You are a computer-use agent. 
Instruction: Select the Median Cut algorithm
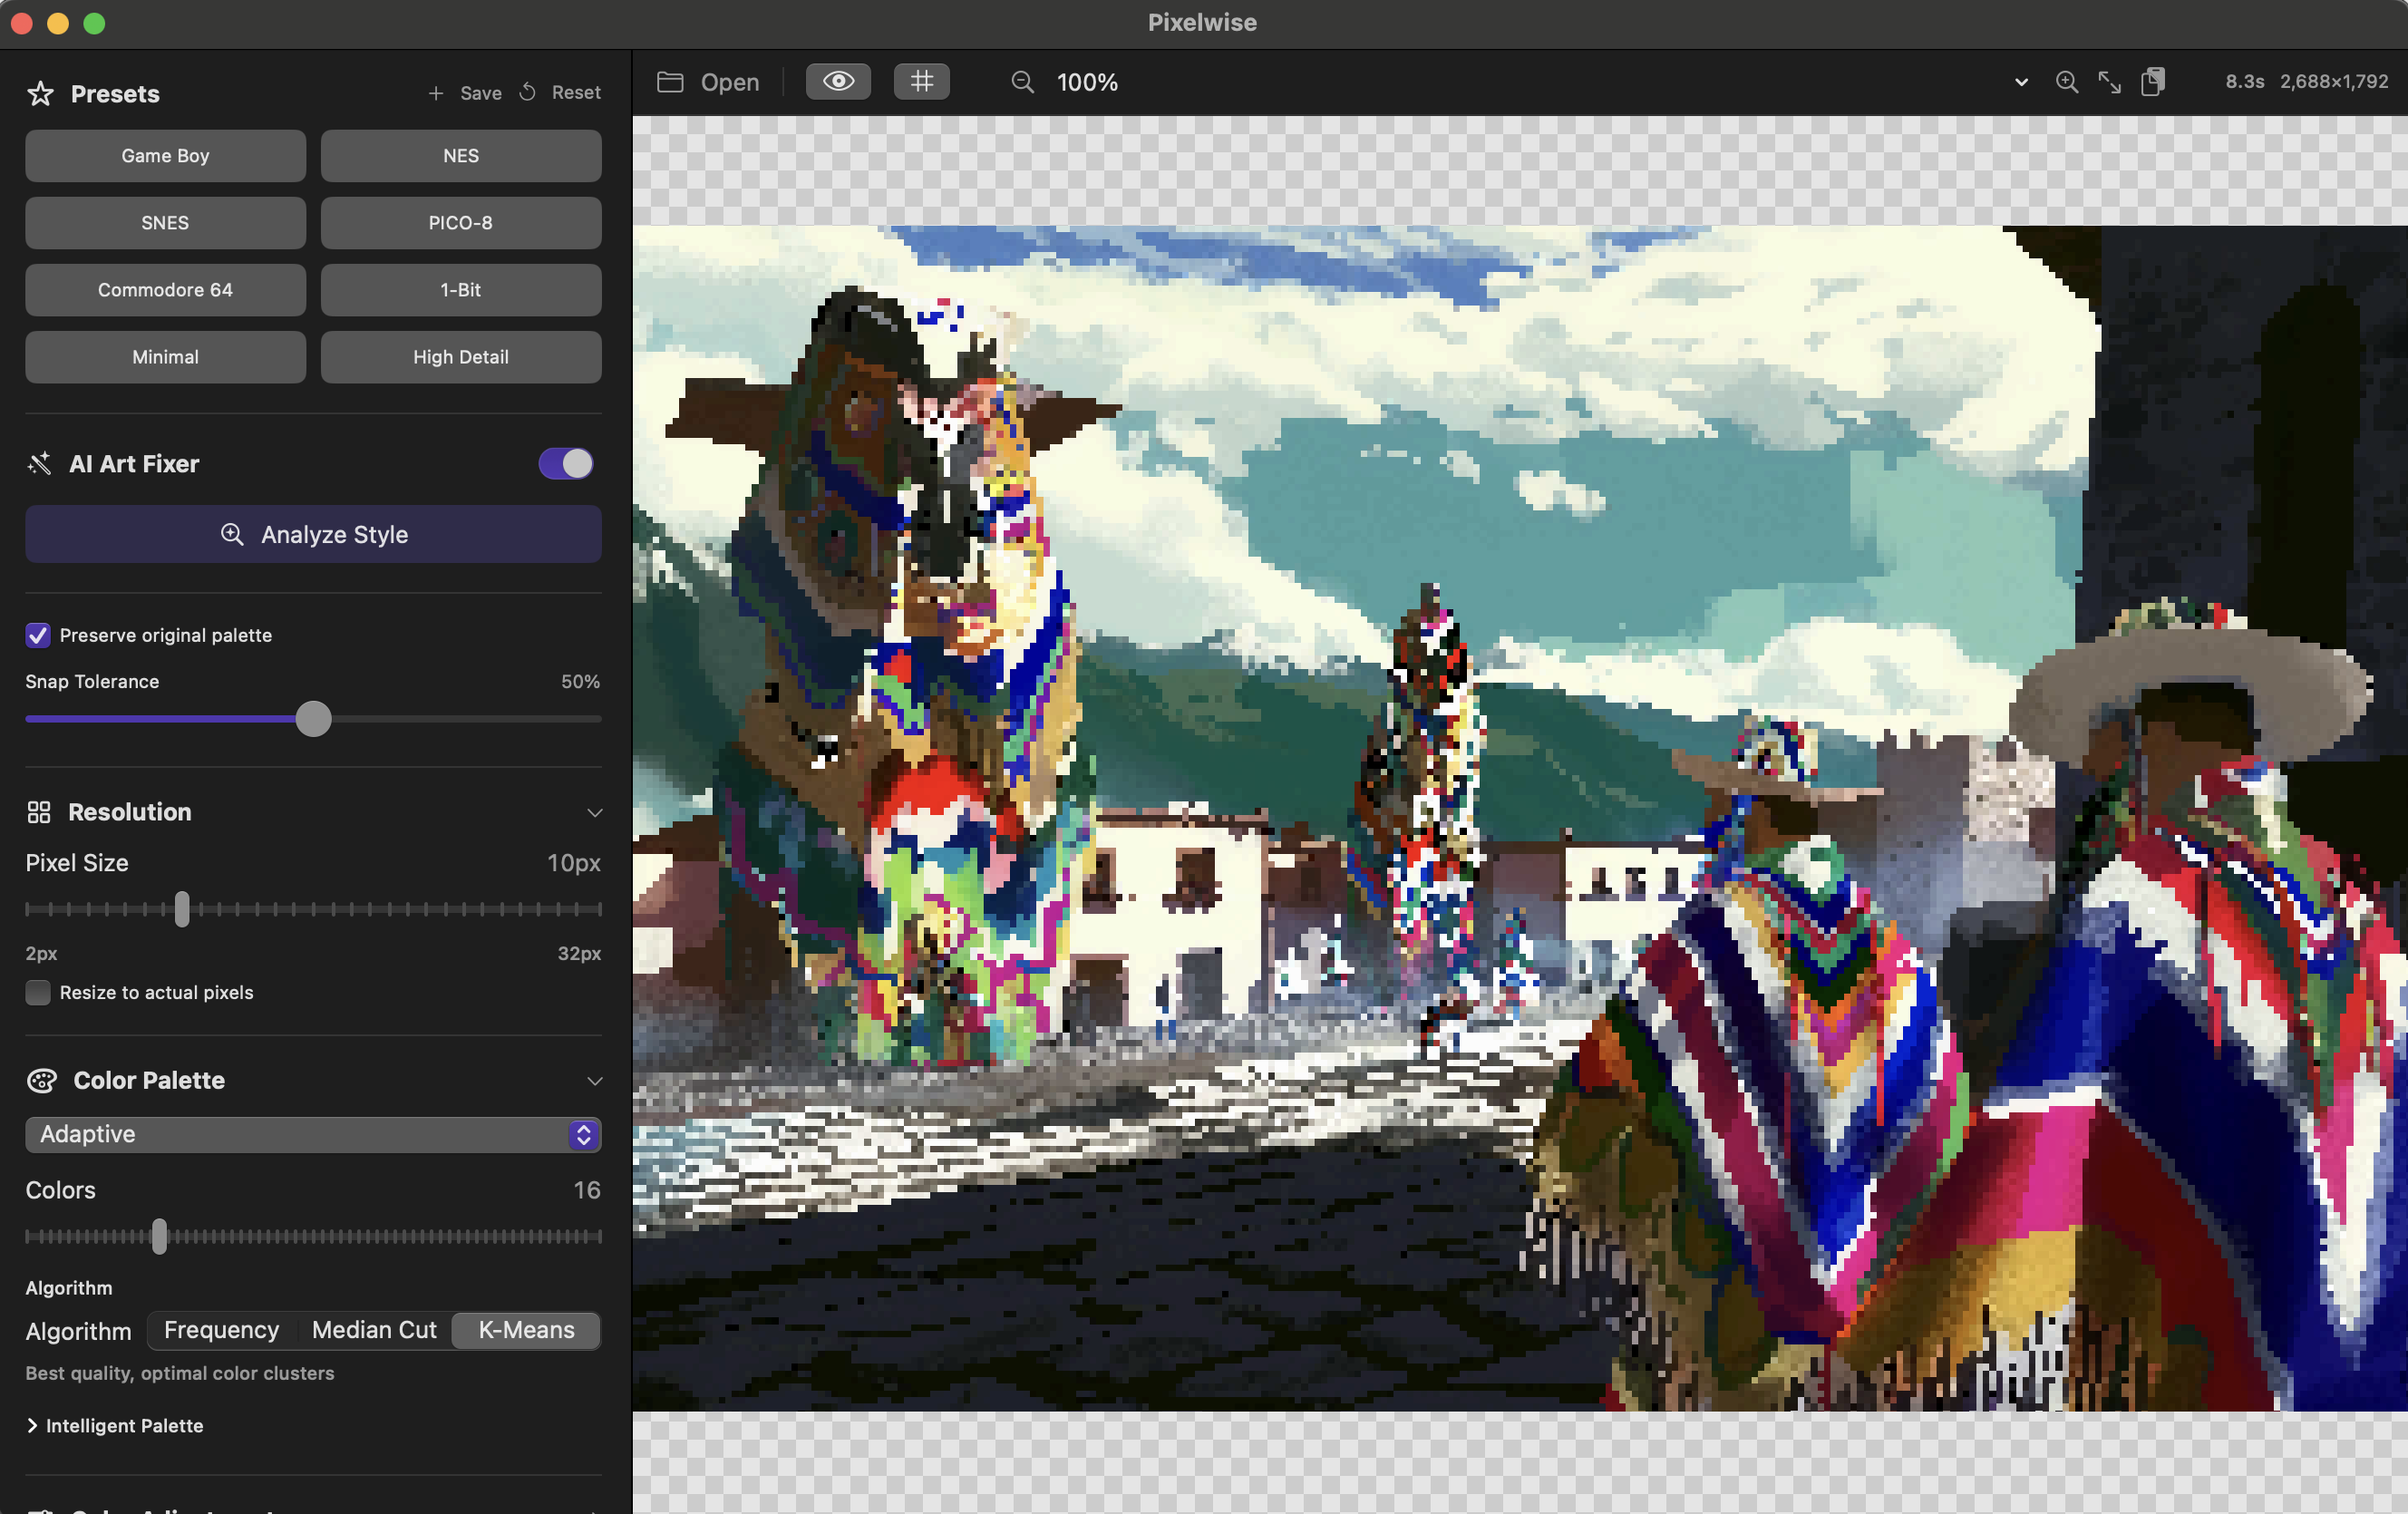click(x=374, y=1330)
